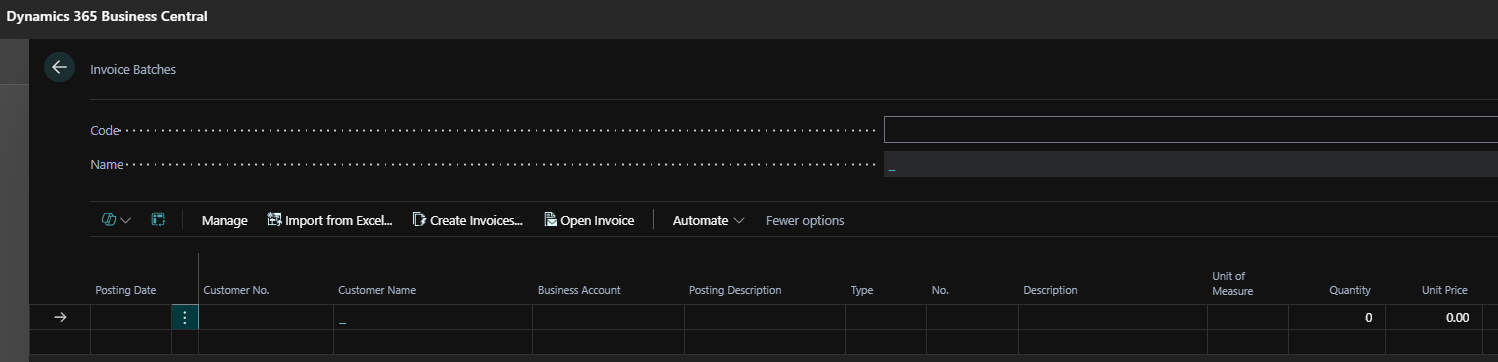Click the Unit Price cell showing 0.00
This screenshot has height=362, width=1498.
(x=1435, y=317)
